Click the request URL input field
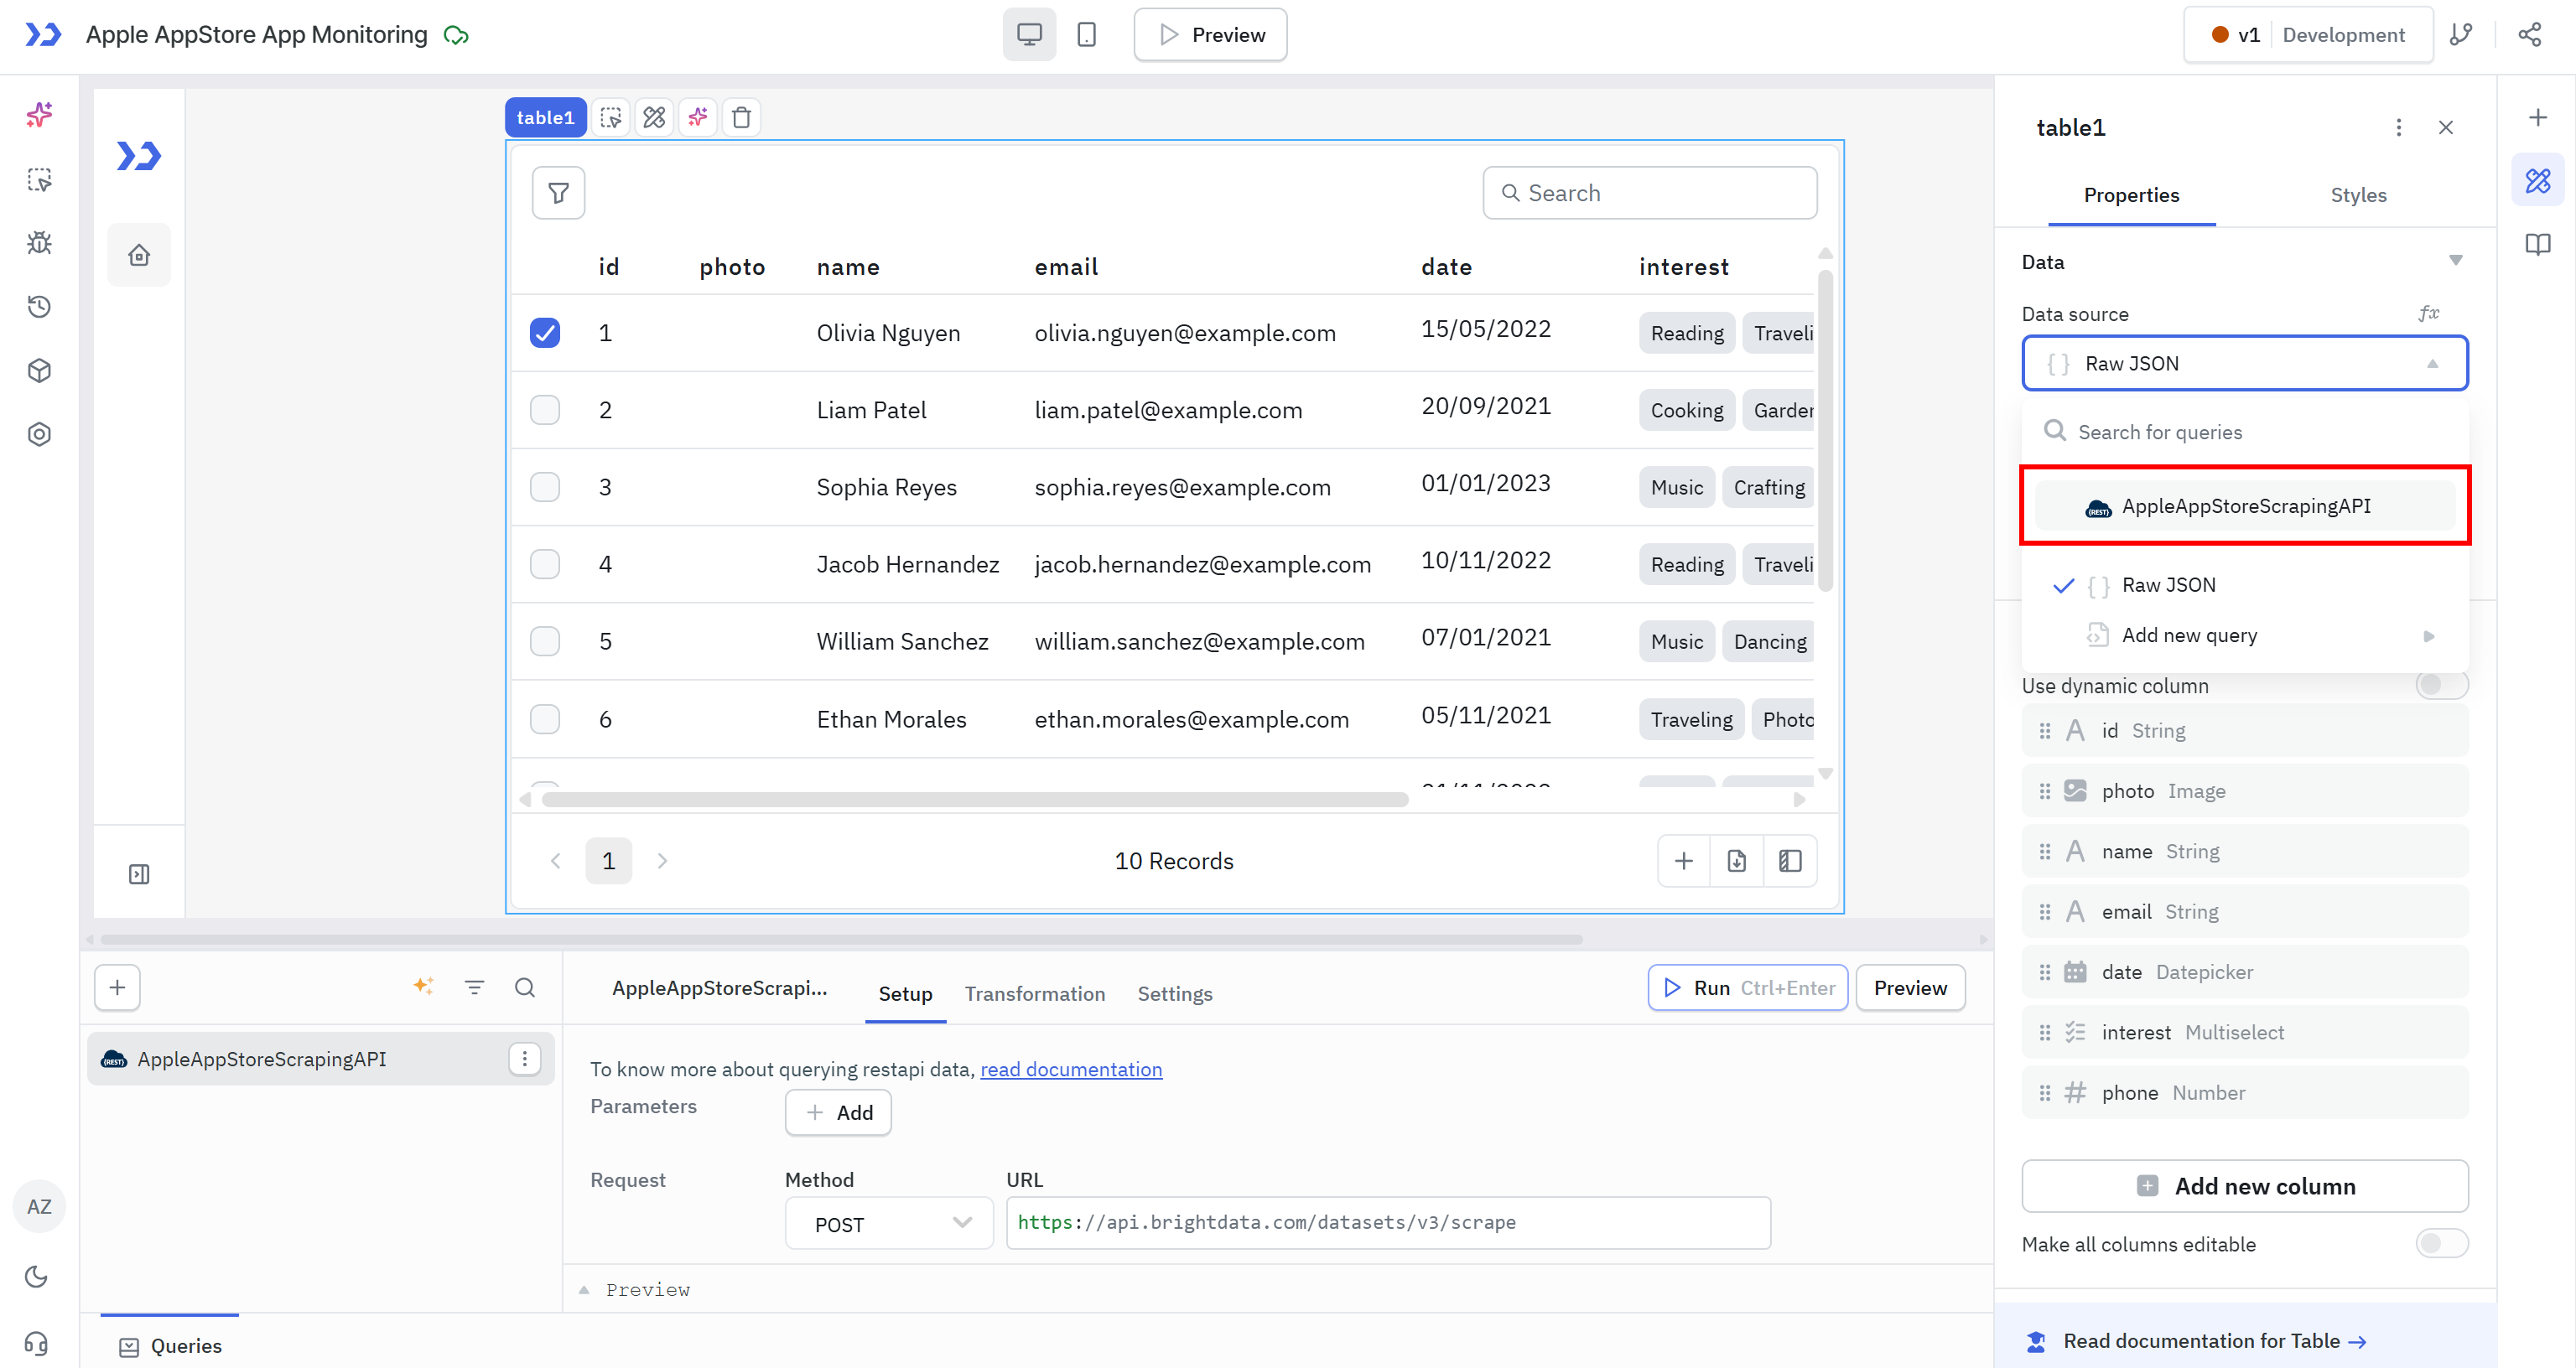The width and height of the screenshot is (2576, 1368). click(x=1388, y=1223)
